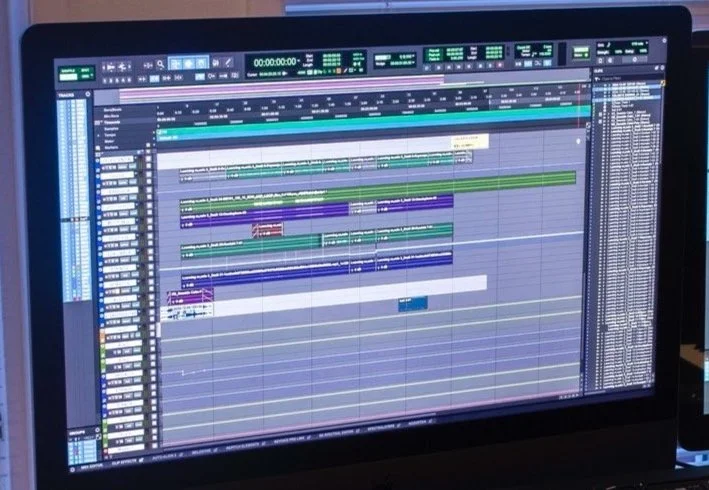This screenshot has height=490, width=709.
Task: Click the audio waveform zoom button
Action: click(111, 67)
